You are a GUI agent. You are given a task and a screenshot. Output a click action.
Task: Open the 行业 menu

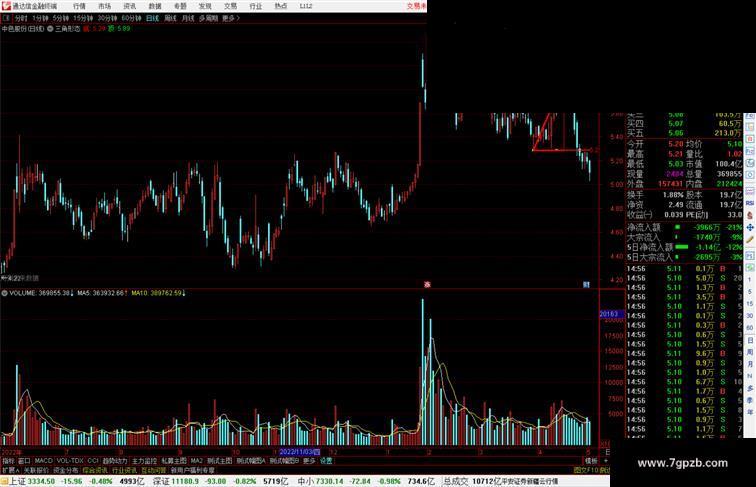256,6
